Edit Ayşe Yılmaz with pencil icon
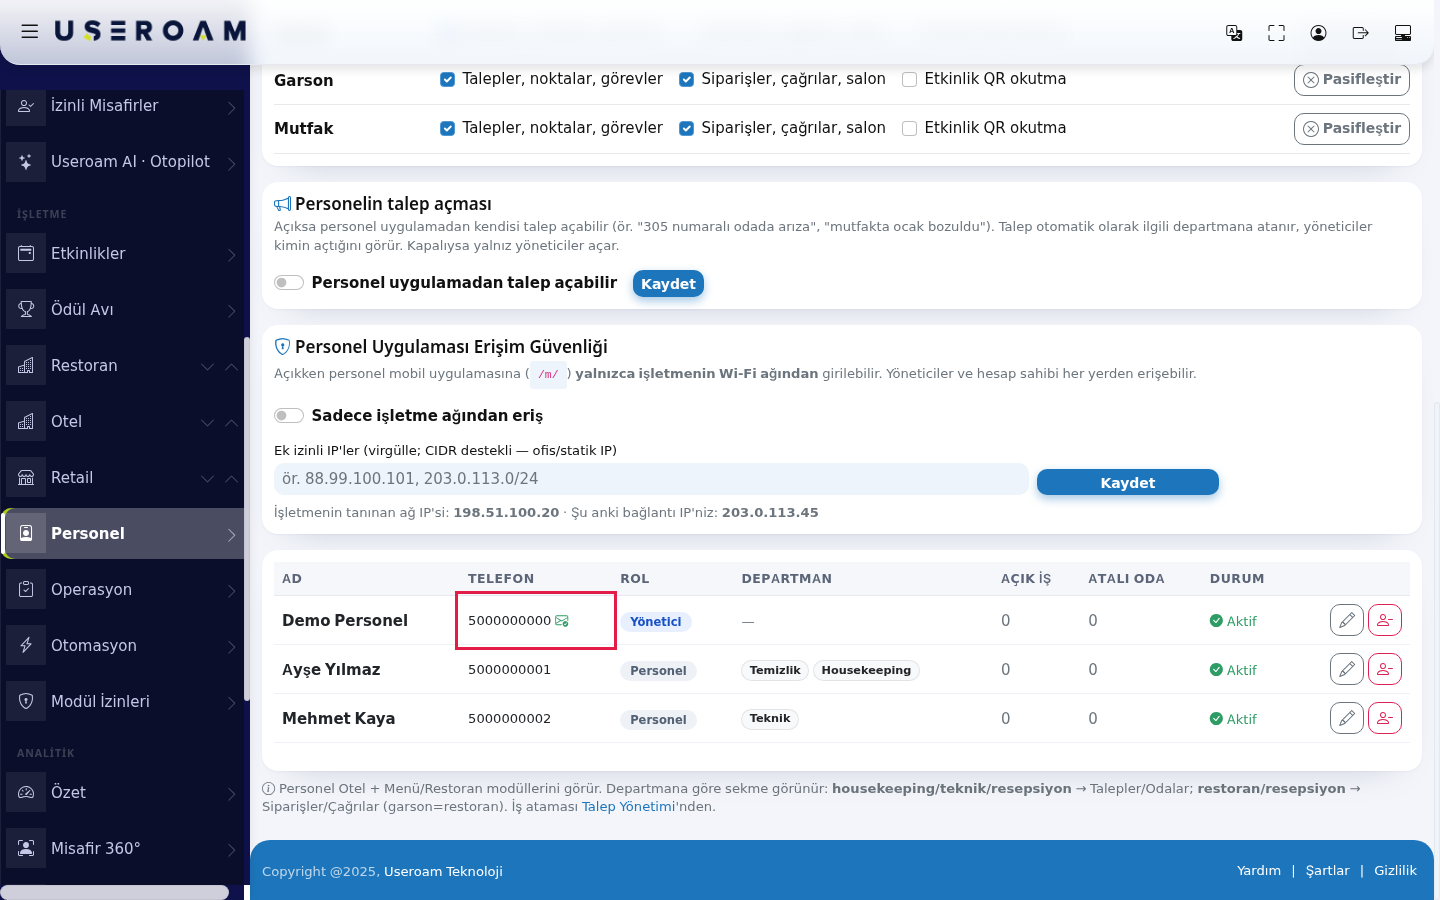 pyautogui.click(x=1347, y=669)
